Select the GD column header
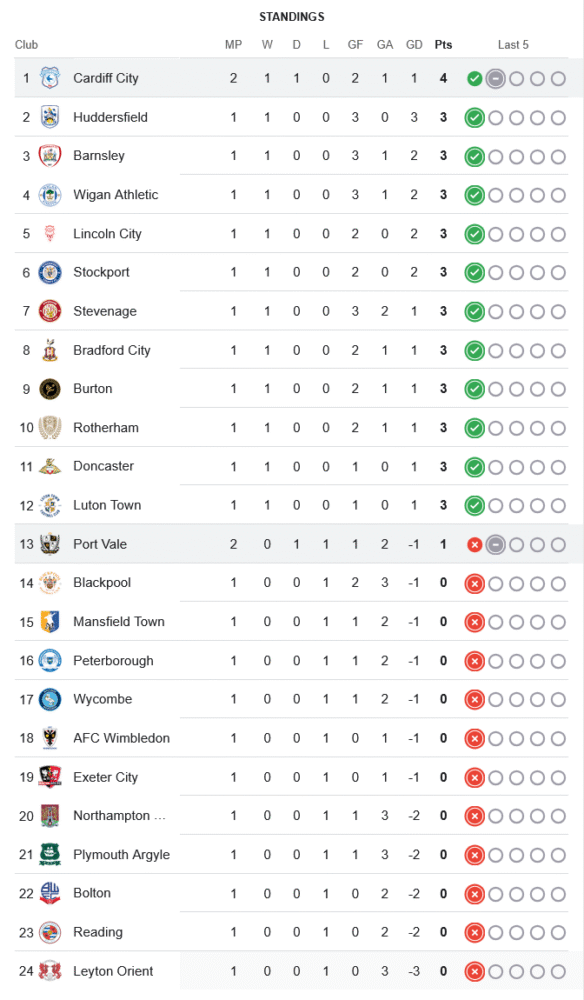 [414, 45]
